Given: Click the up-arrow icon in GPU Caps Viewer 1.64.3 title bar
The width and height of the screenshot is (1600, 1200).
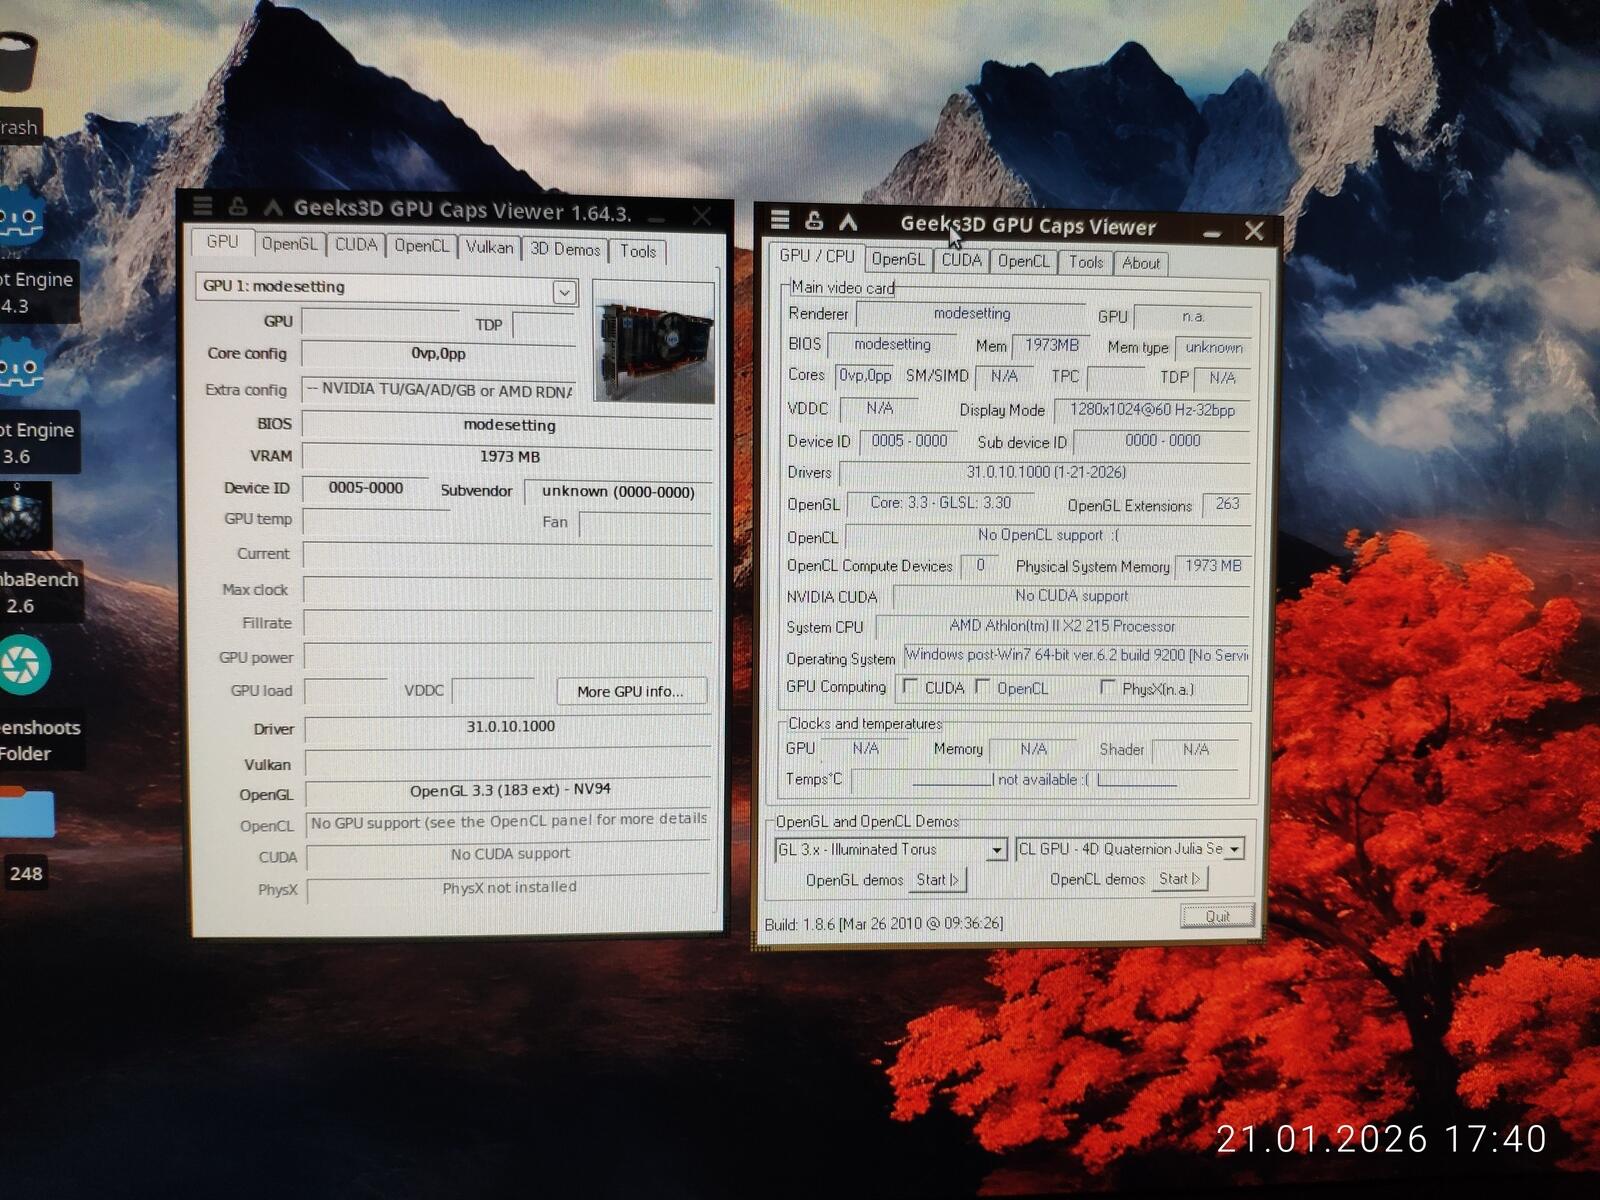Looking at the screenshot, I should [272, 207].
